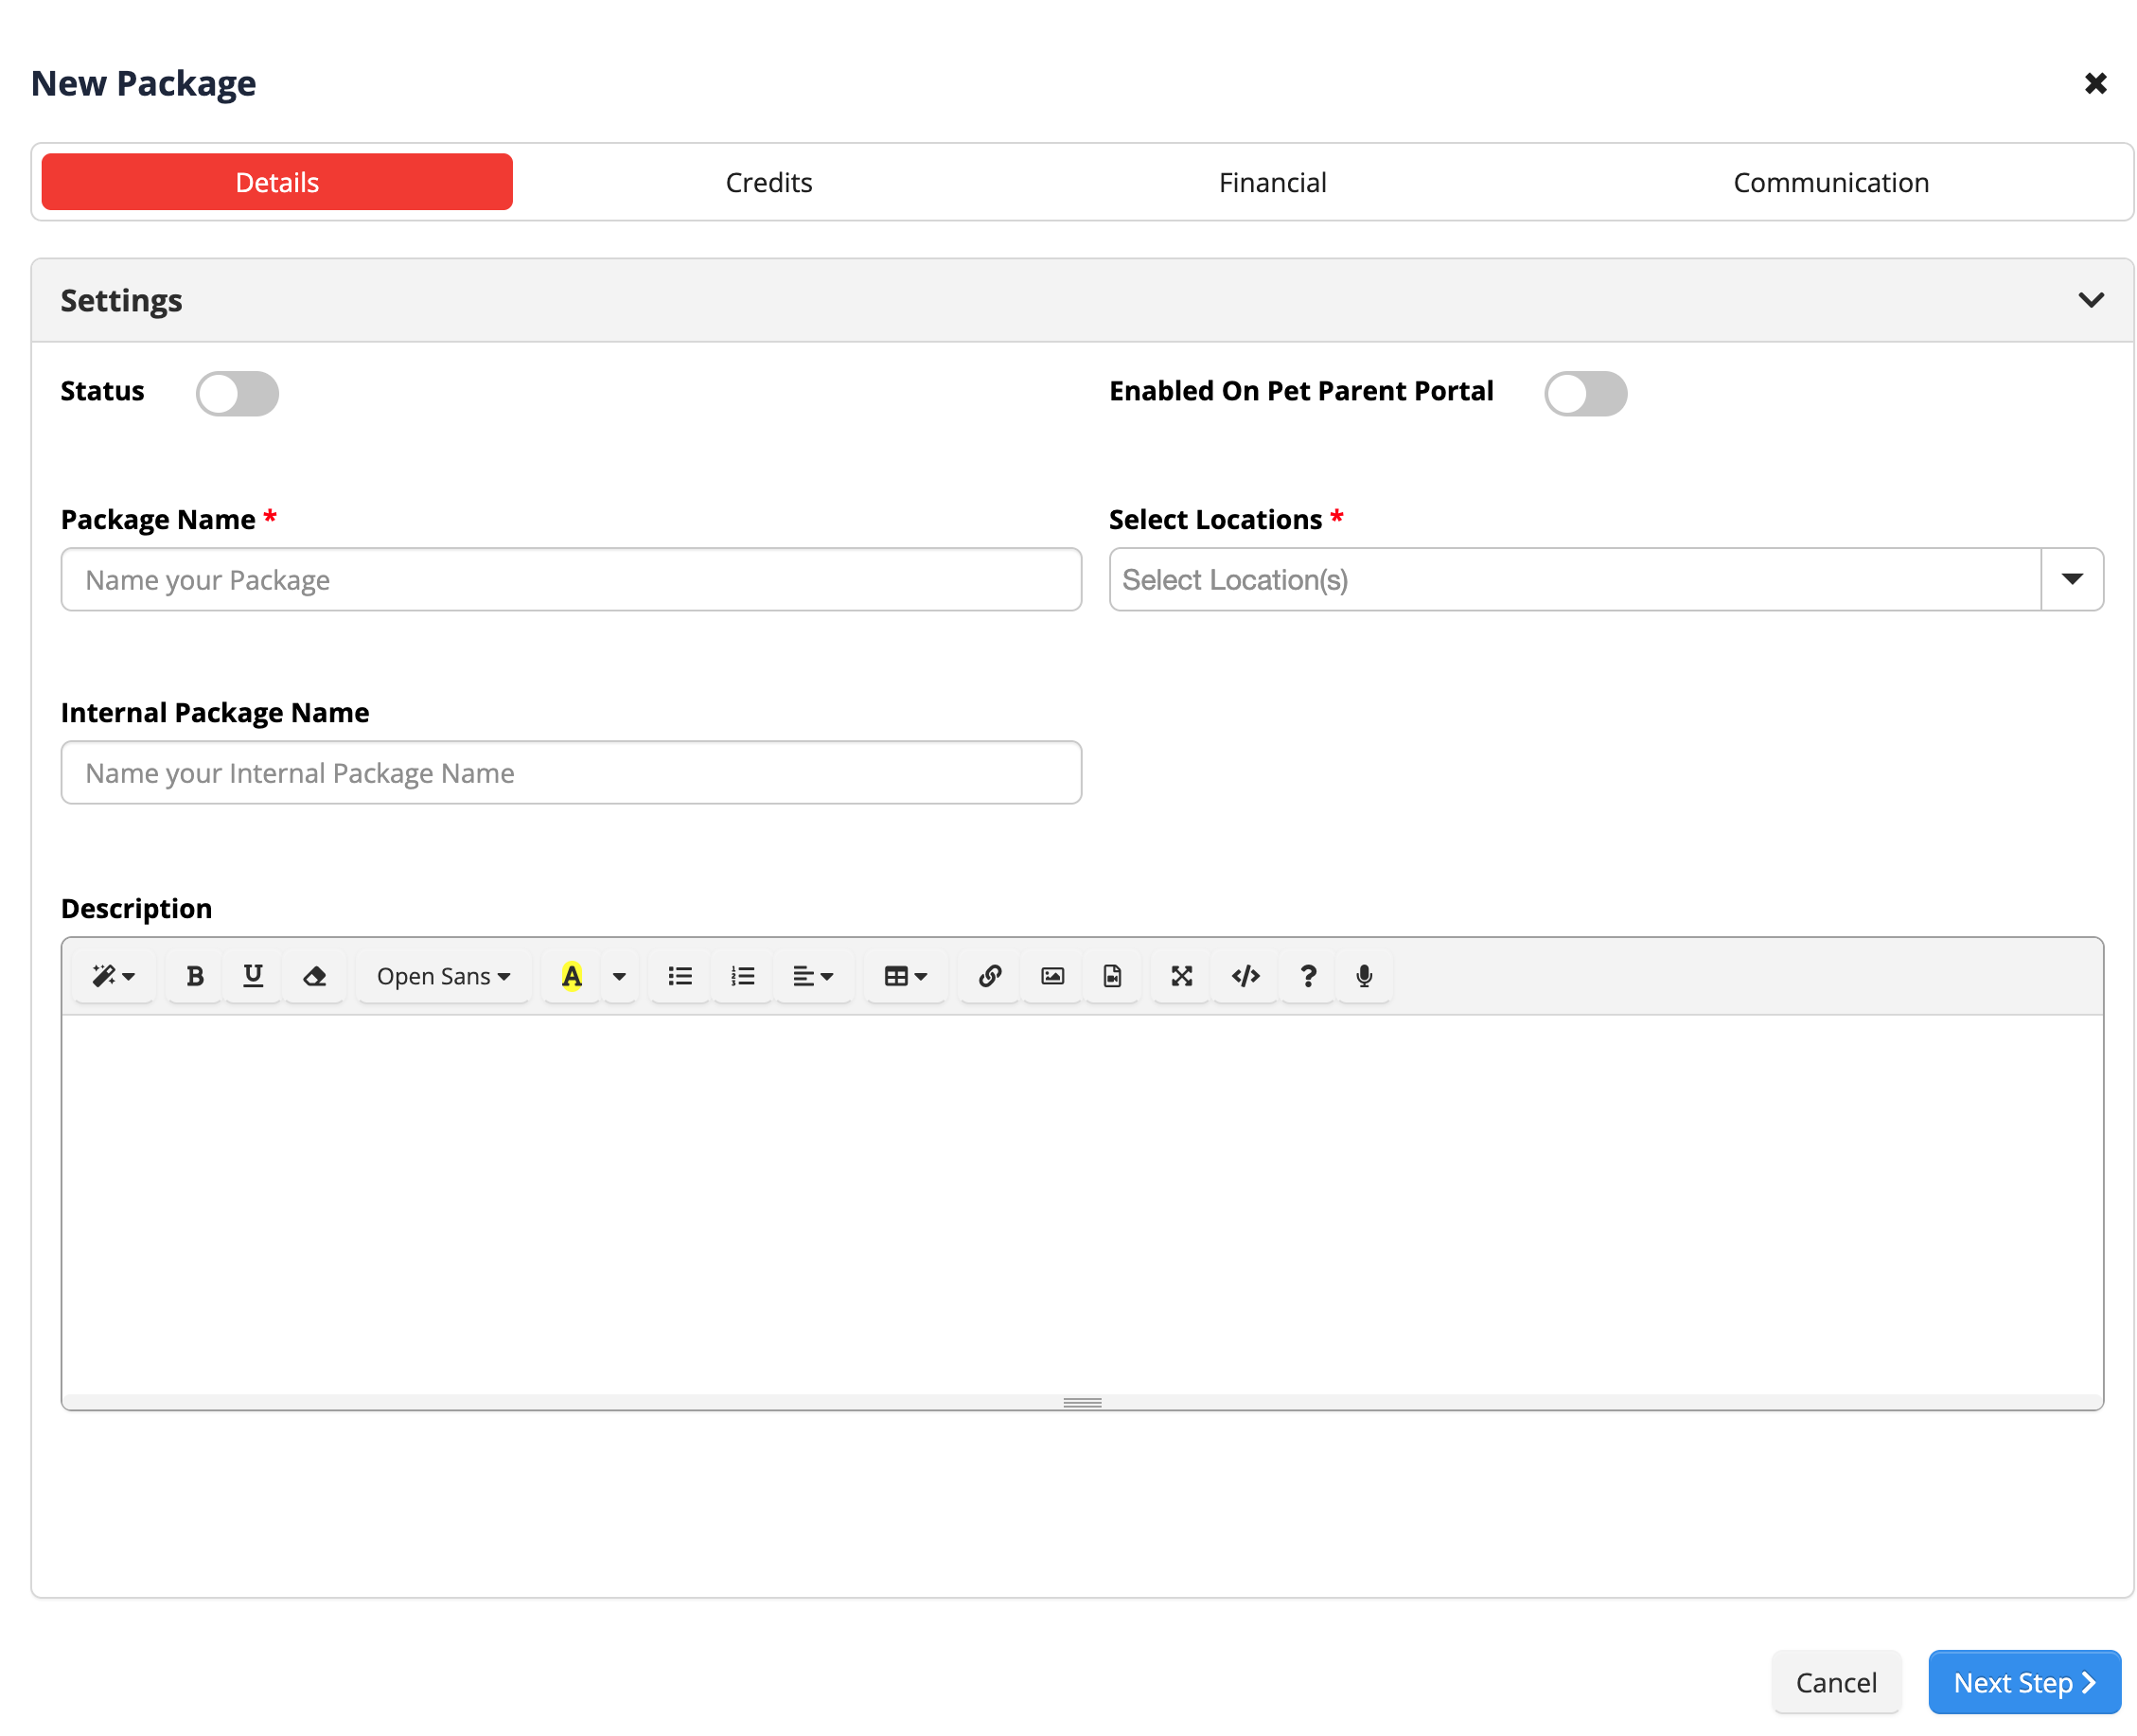Image resolution: width=2137 pixels, height=1736 pixels.
Task: Open the Select Location(s) dropdown arrow
Action: (2071, 579)
